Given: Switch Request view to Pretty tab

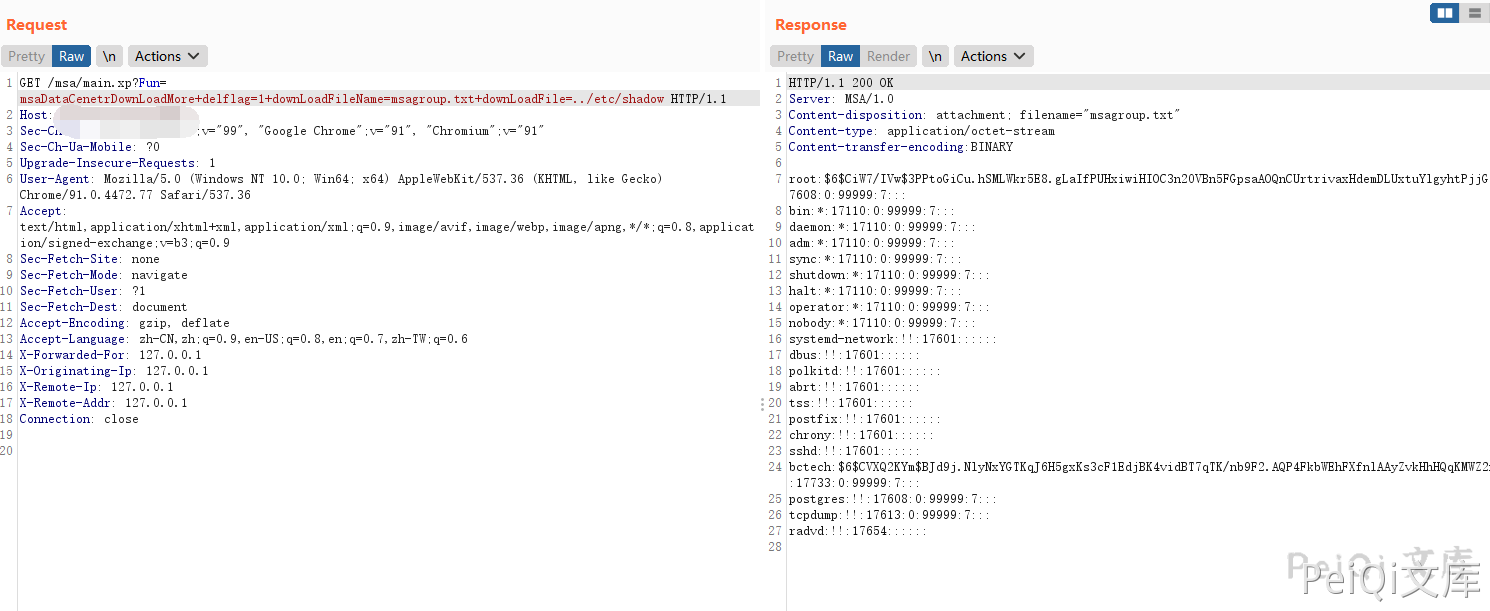Looking at the screenshot, I should (27, 56).
